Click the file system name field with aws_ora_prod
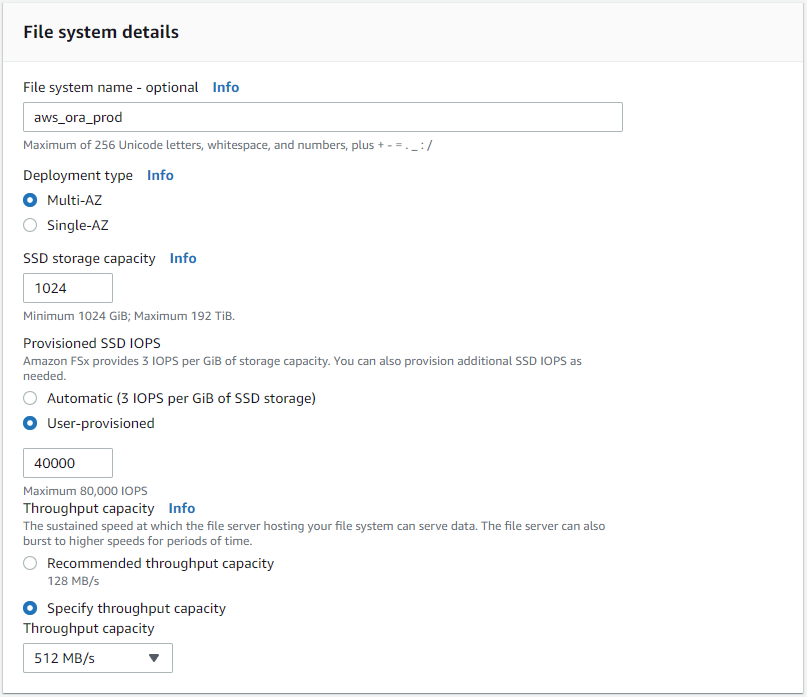This screenshot has width=807, height=697. (322, 117)
